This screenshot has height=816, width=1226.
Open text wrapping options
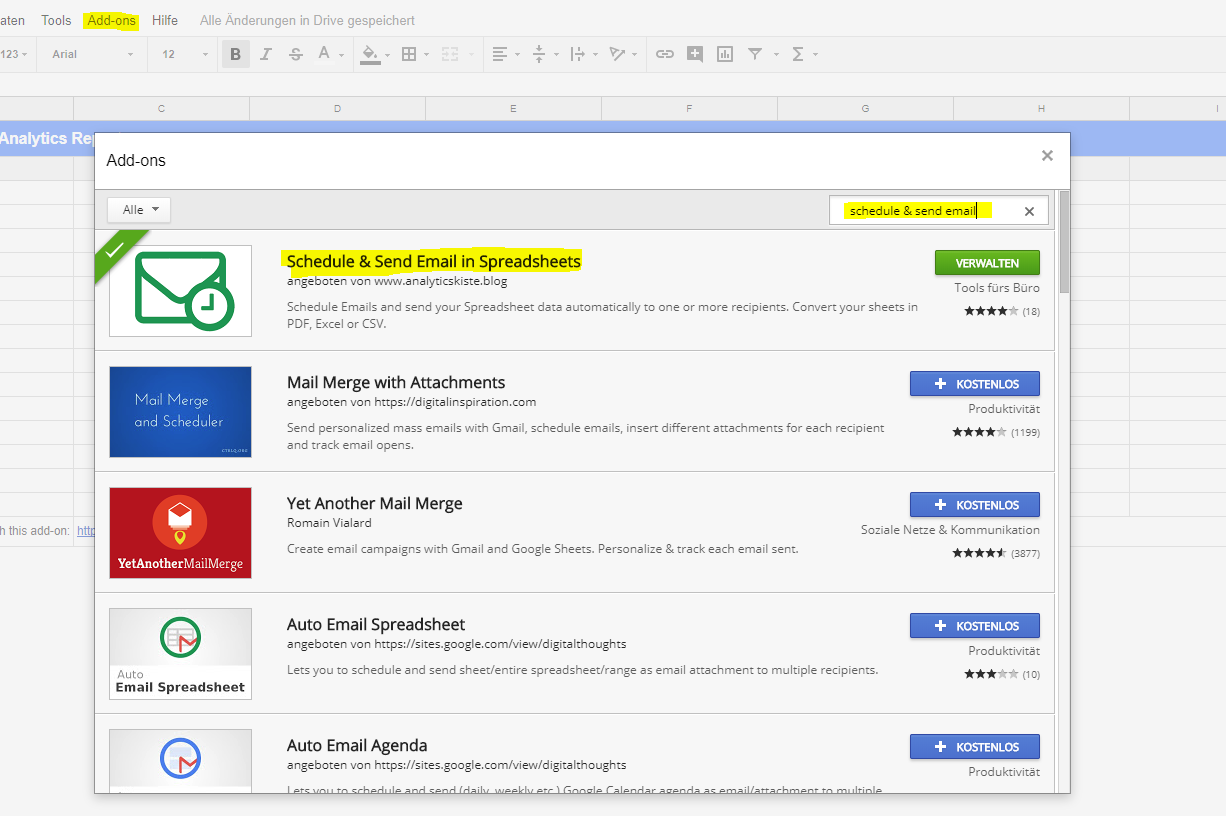[577, 54]
